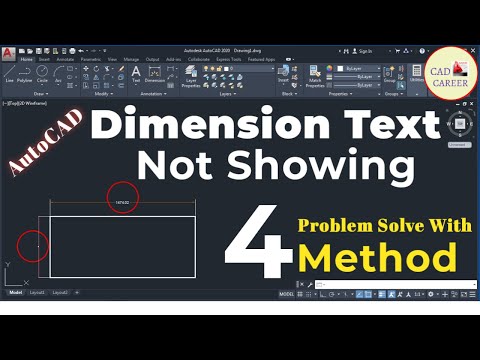
Task: Click the Rotate tool in Modify panel
Action: 96,69
